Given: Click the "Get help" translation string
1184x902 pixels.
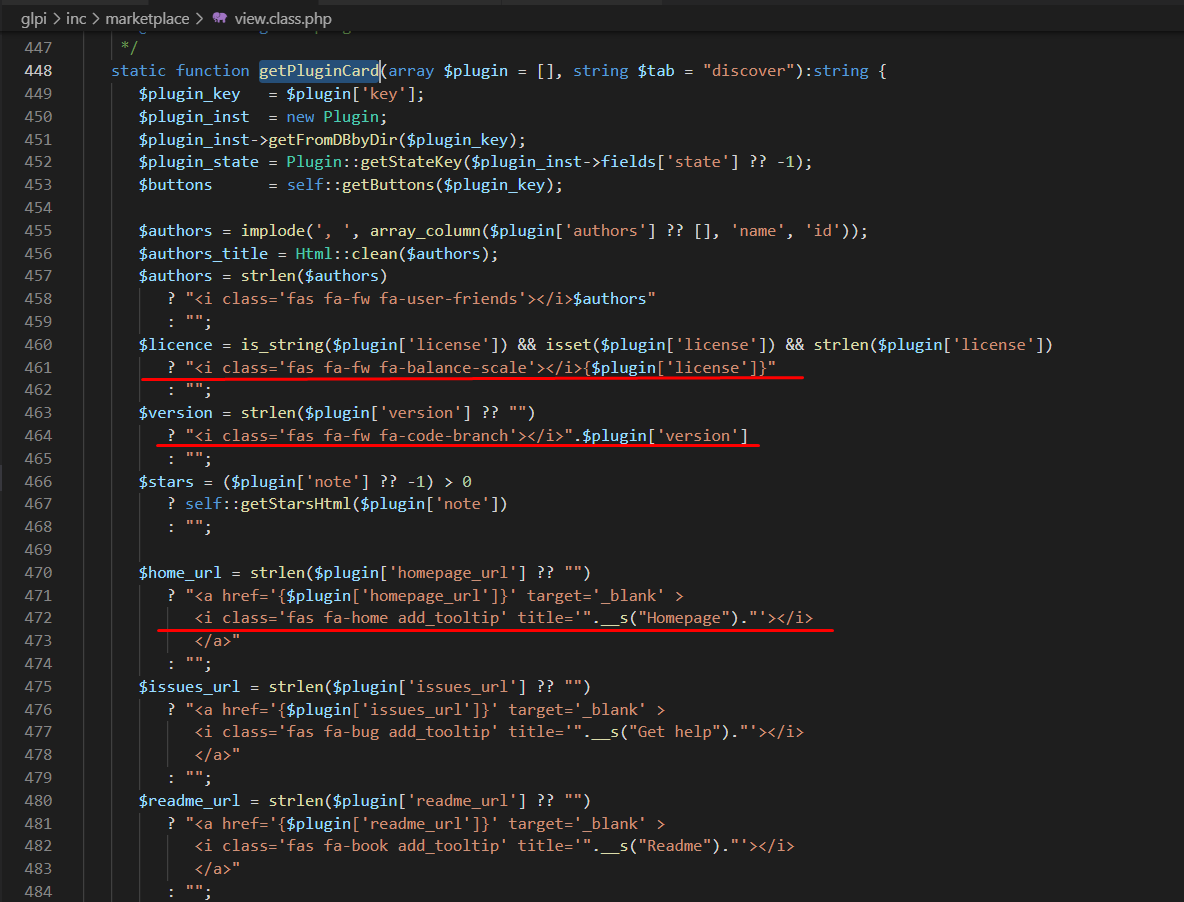Looking at the screenshot, I should (675, 732).
